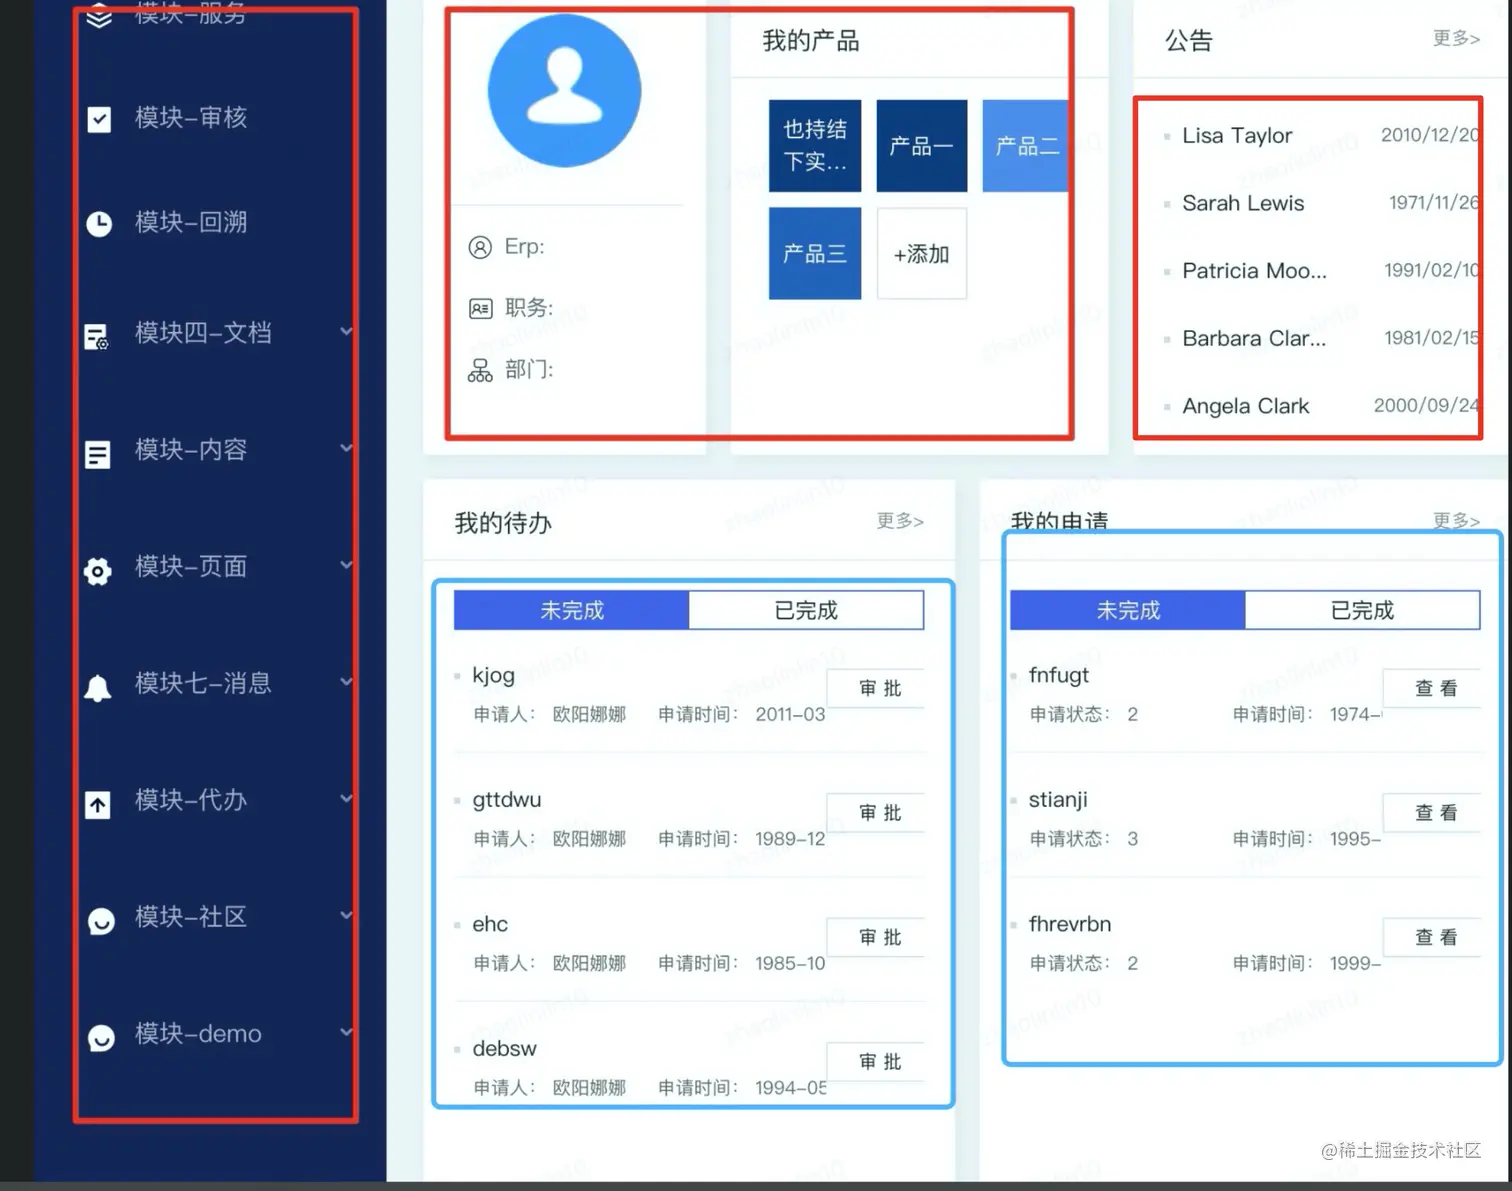Viewport: 1512px width, 1191px height.
Task: Click the document icon beside 模块四-文档
Action: (96, 337)
